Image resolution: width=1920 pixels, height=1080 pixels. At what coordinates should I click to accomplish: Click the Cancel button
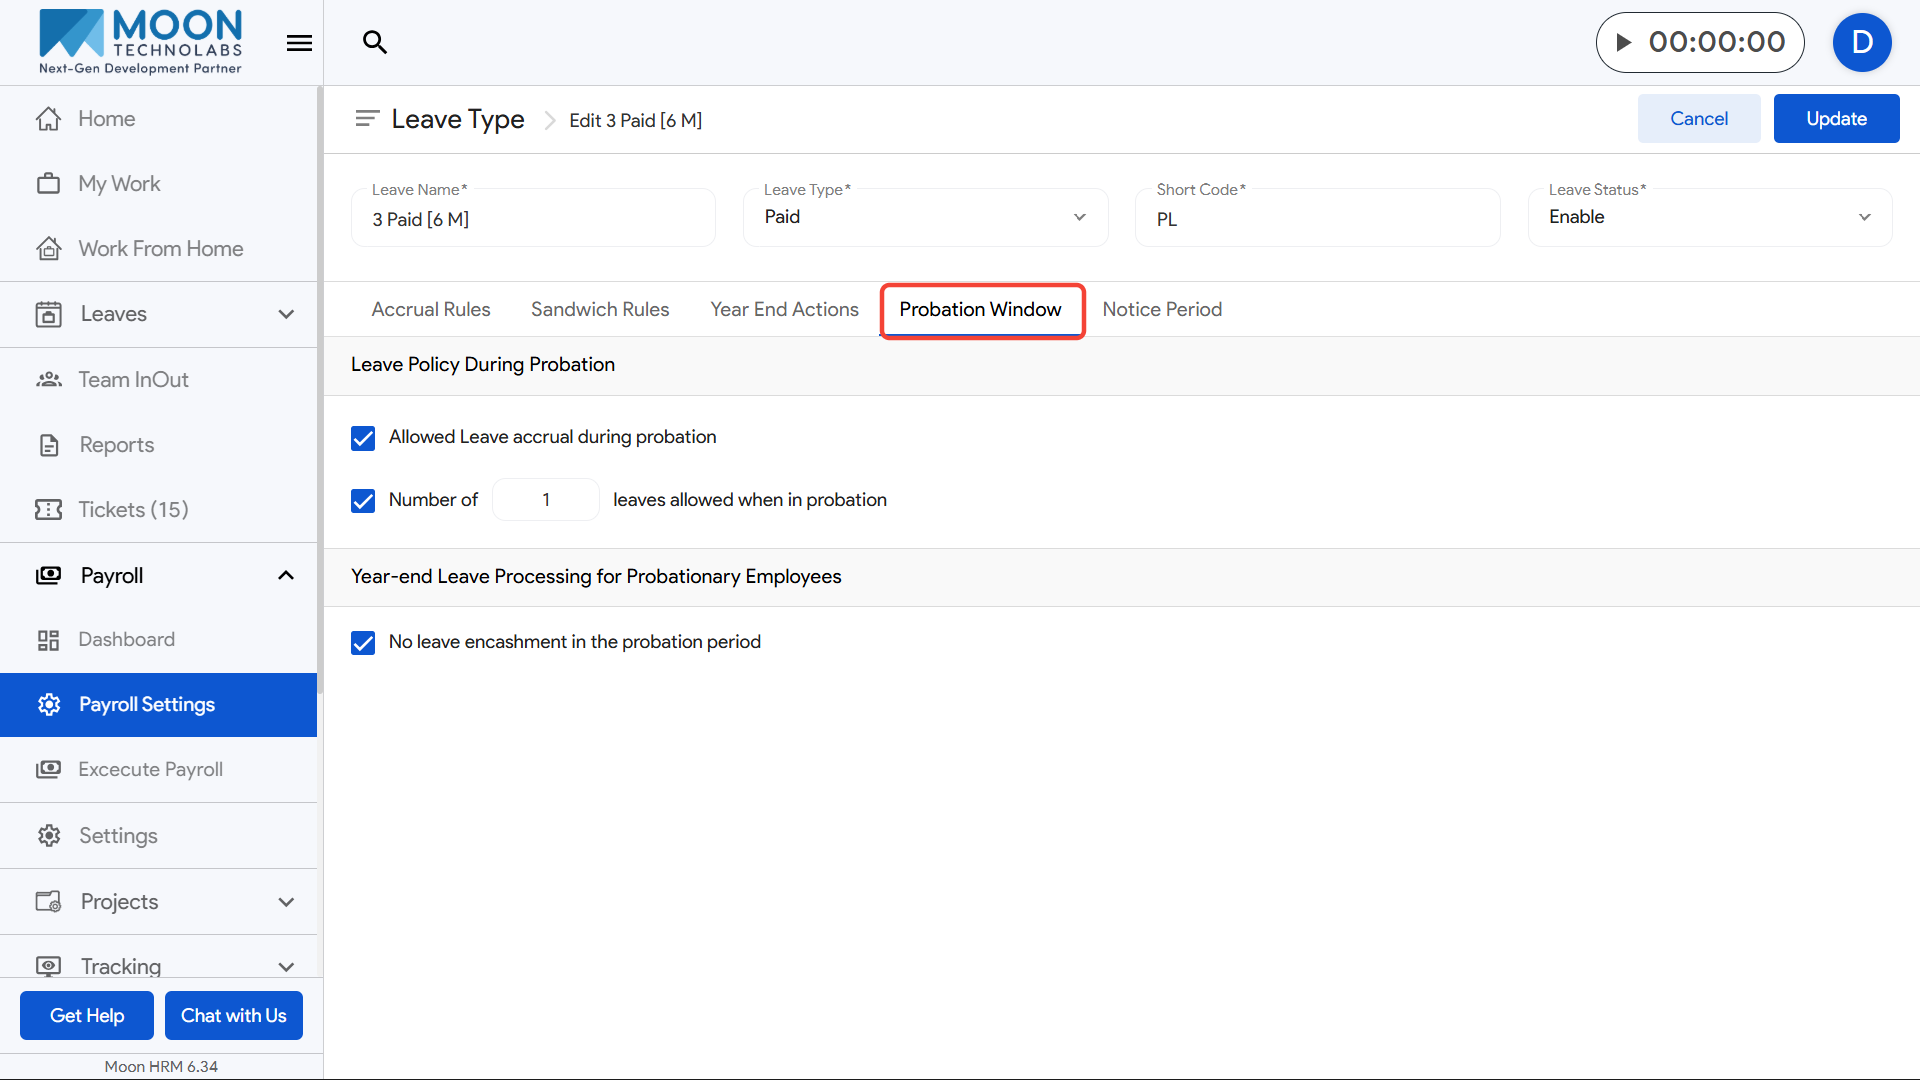tap(1698, 119)
